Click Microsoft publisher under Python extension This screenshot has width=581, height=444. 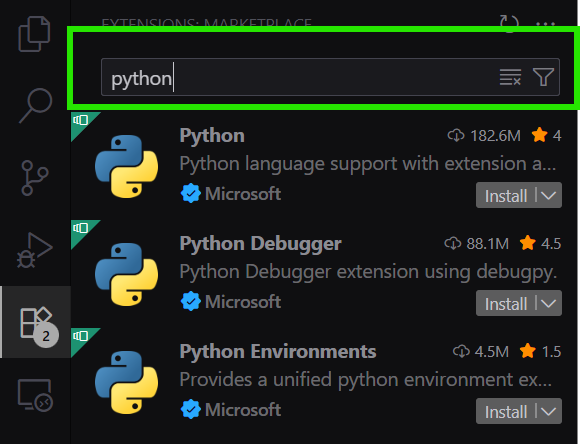coord(231,194)
